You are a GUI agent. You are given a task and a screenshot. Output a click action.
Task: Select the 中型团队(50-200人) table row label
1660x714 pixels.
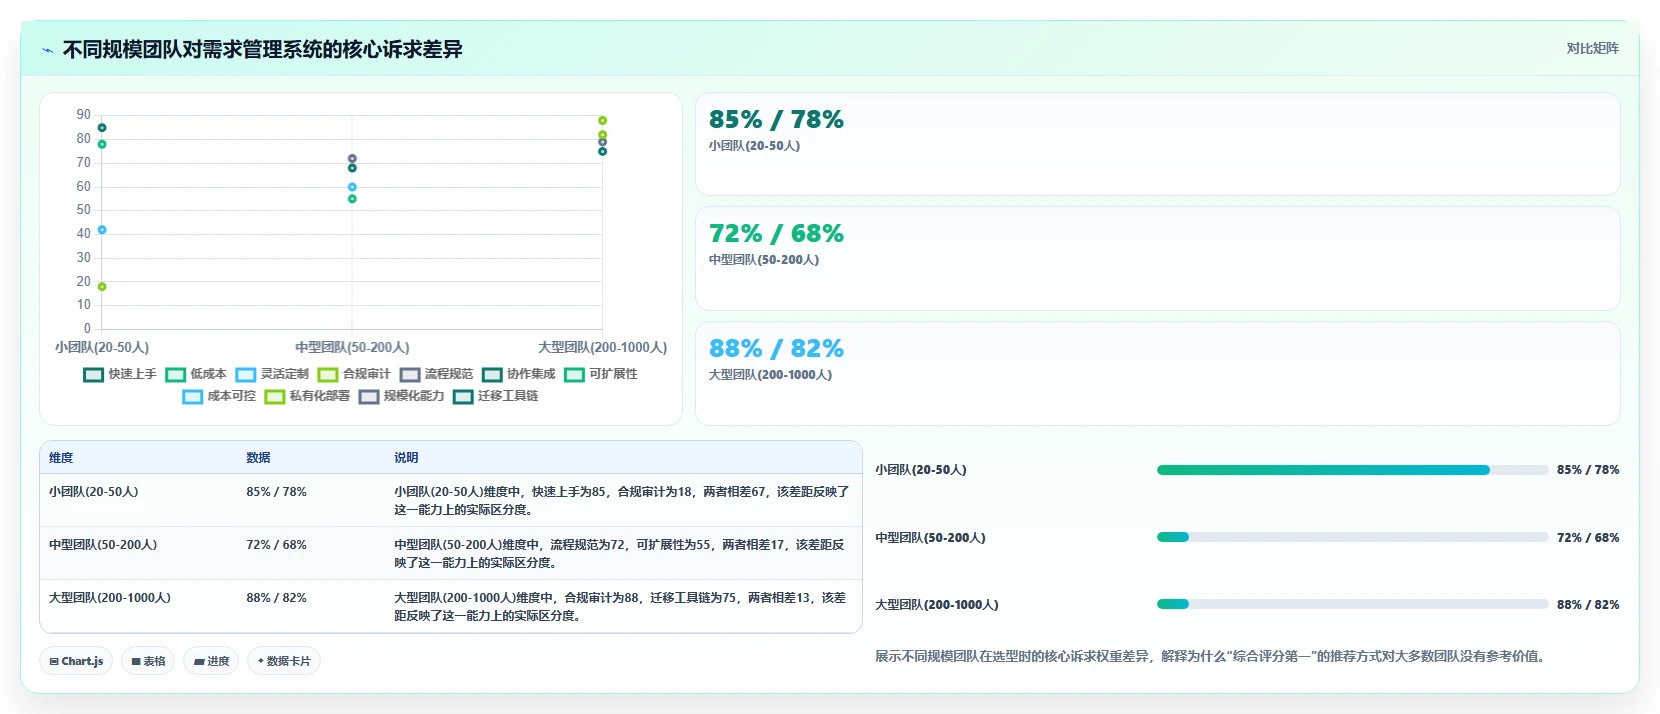(x=103, y=545)
